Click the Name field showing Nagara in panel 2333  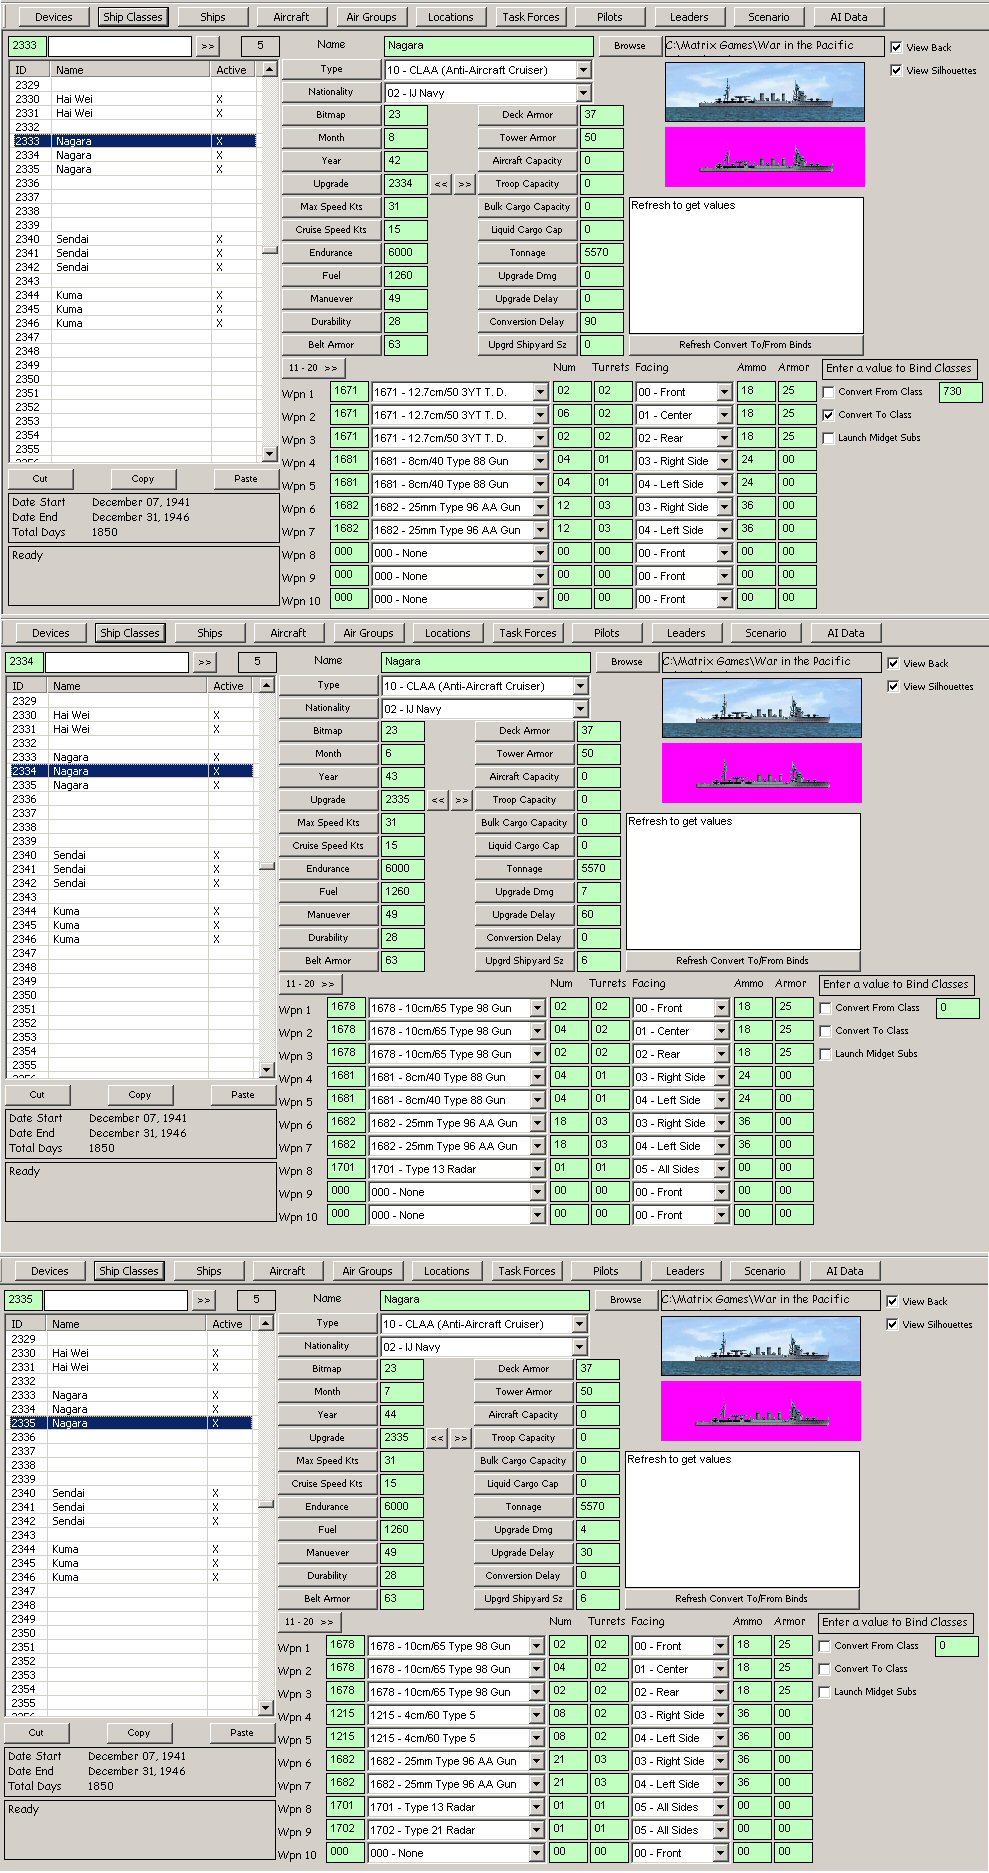tap(489, 46)
